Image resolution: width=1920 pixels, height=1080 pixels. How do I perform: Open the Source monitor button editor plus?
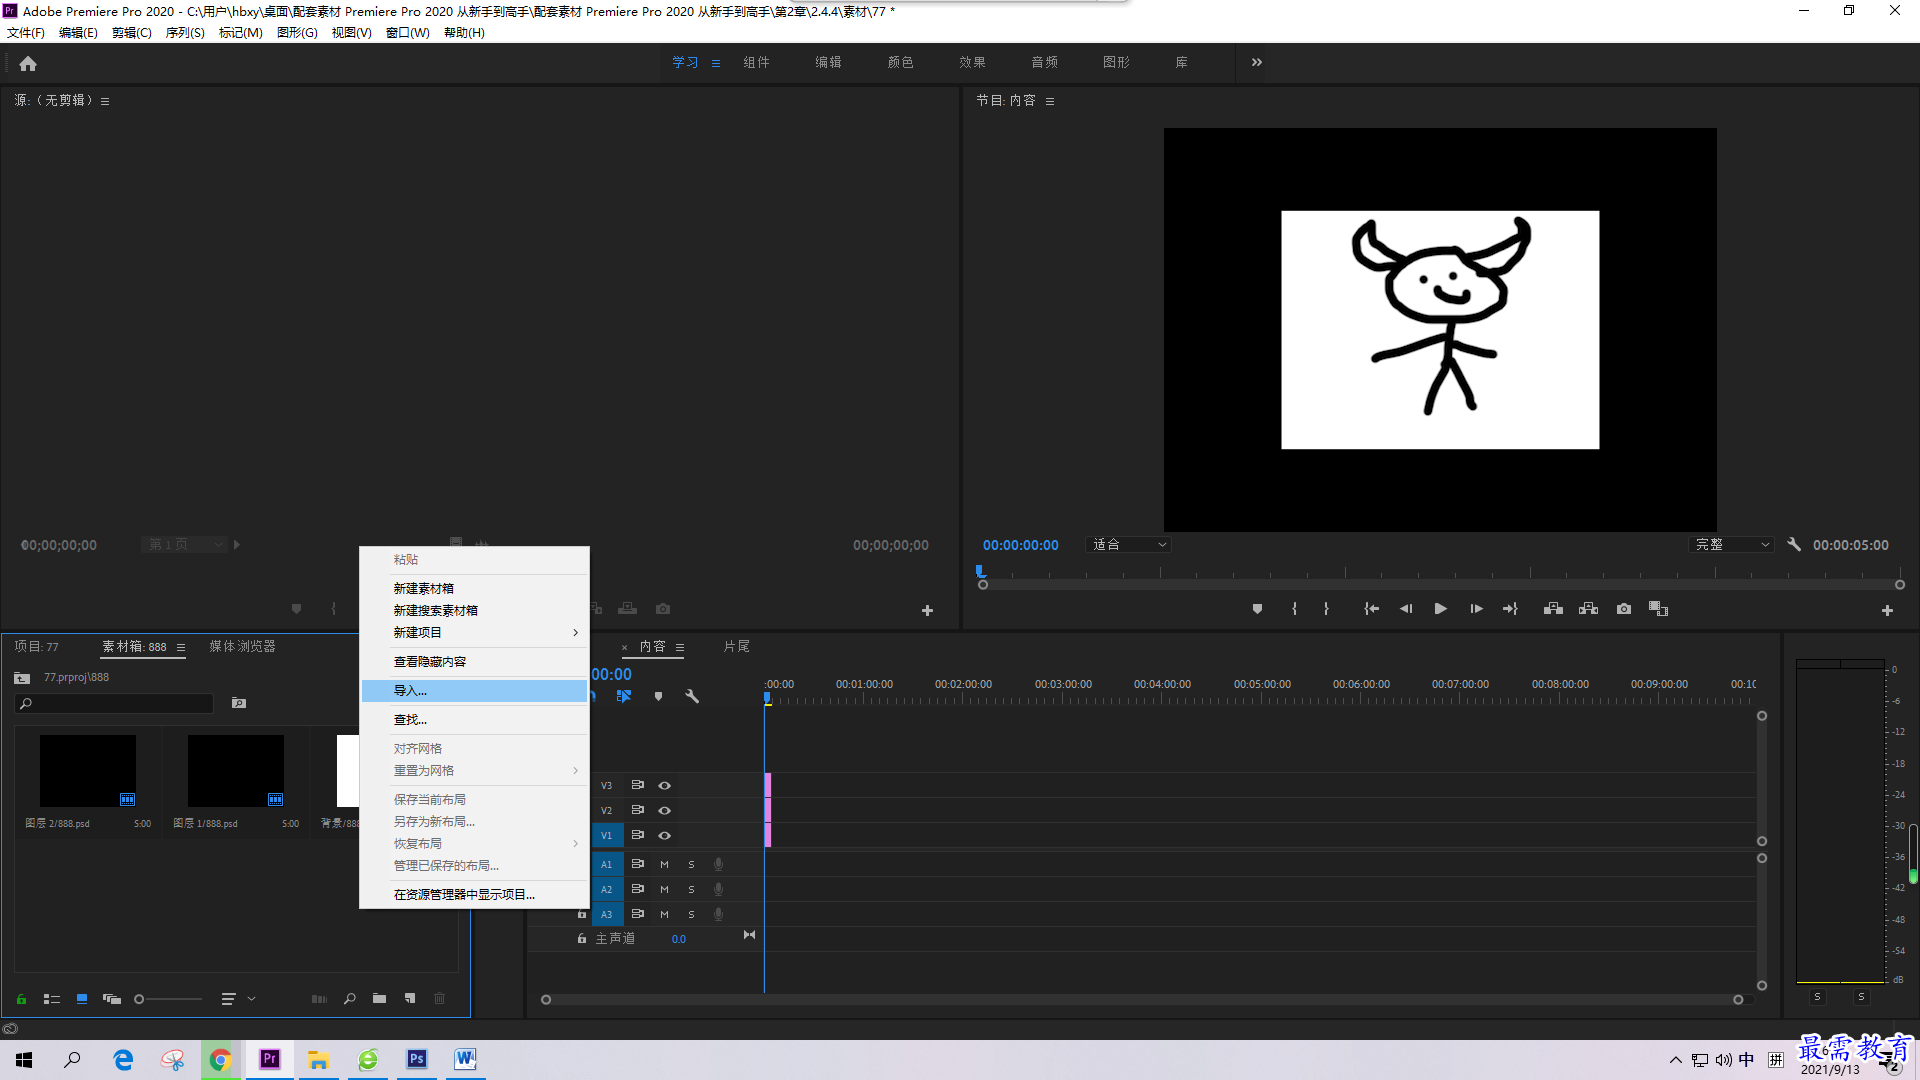pyautogui.click(x=927, y=610)
